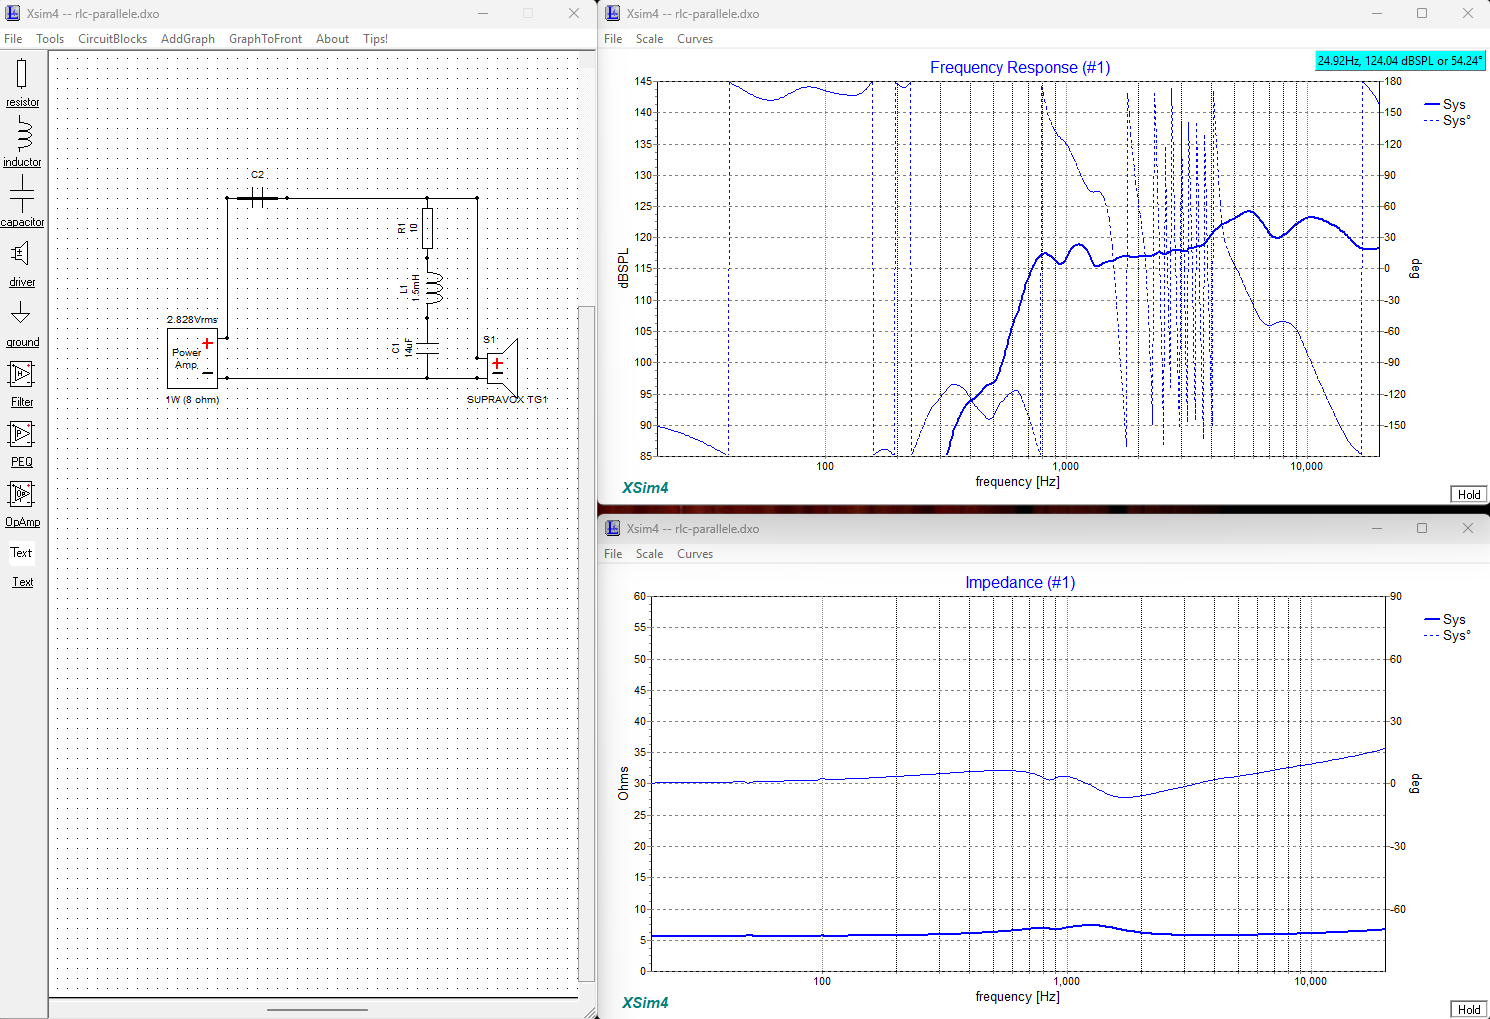Select the Power Amp block in schematic
The height and width of the screenshot is (1019, 1490).
tap(192, 358)
